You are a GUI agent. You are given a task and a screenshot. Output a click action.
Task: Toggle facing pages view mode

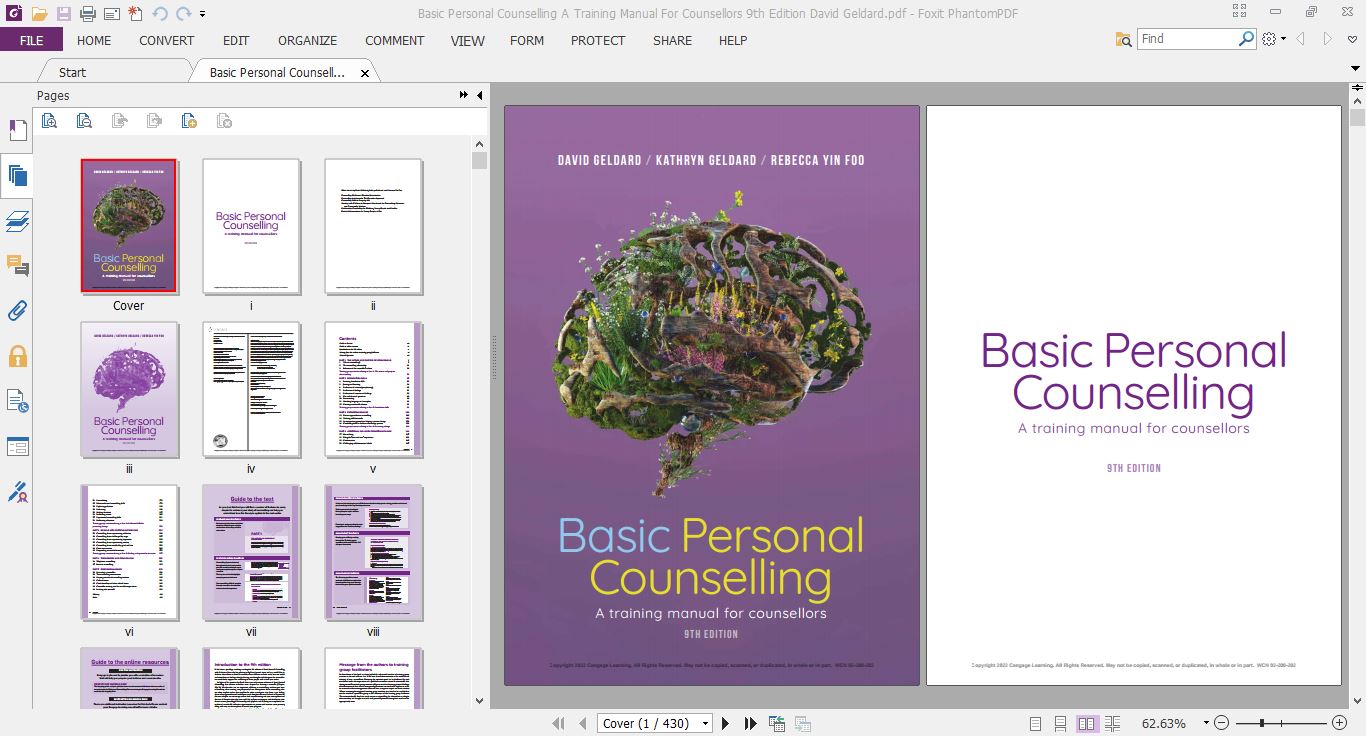[x=1086, y=723]
